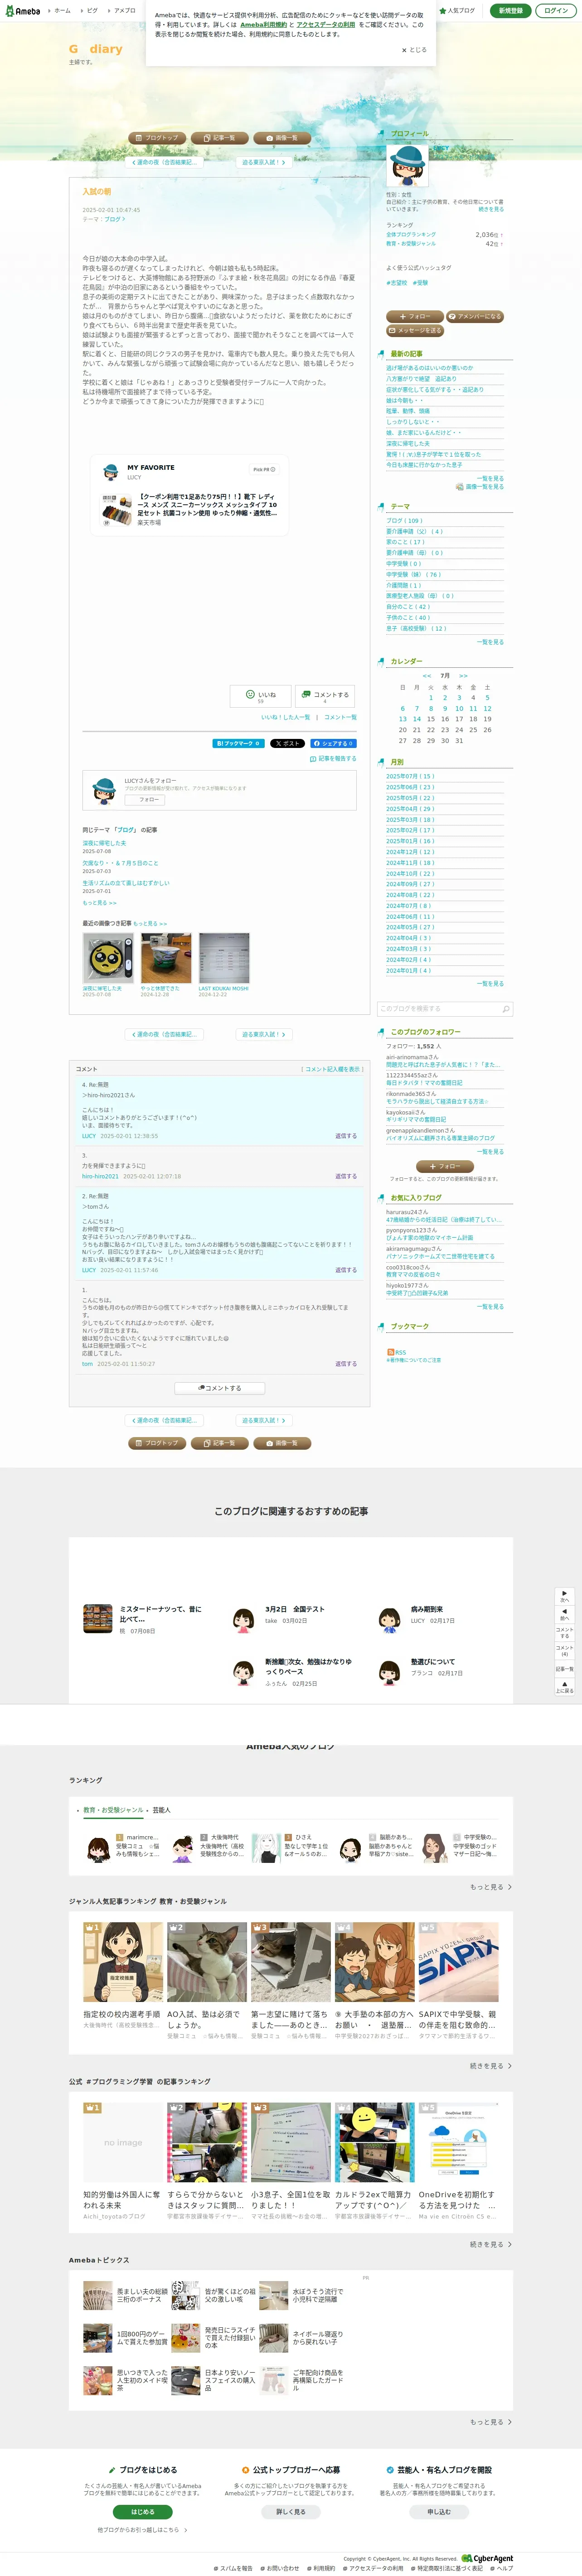The width and height of the screenshot is (582, 2576).
Task: Open the #志望校 hashtag
Action: [397, 283]
